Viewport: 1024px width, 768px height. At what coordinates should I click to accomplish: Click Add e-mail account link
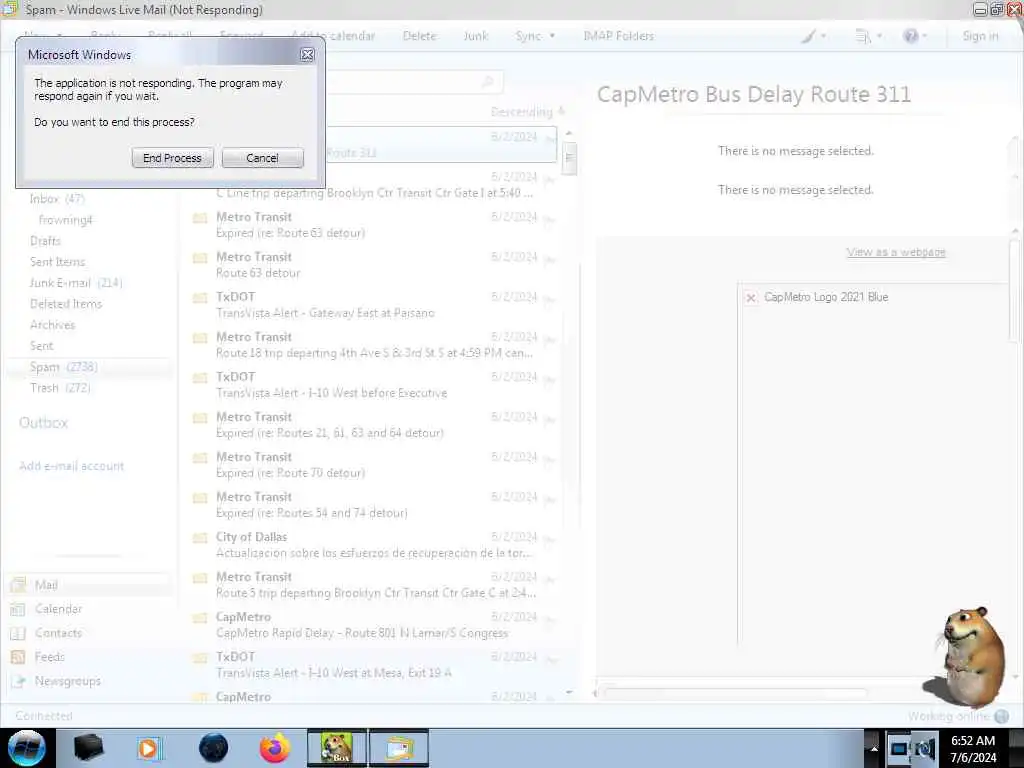point(71,466)
